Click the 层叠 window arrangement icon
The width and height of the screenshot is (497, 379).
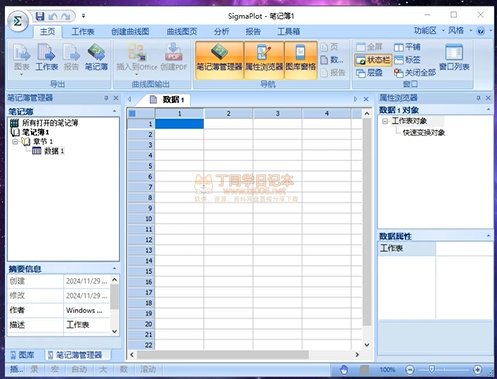click(369, 73)
